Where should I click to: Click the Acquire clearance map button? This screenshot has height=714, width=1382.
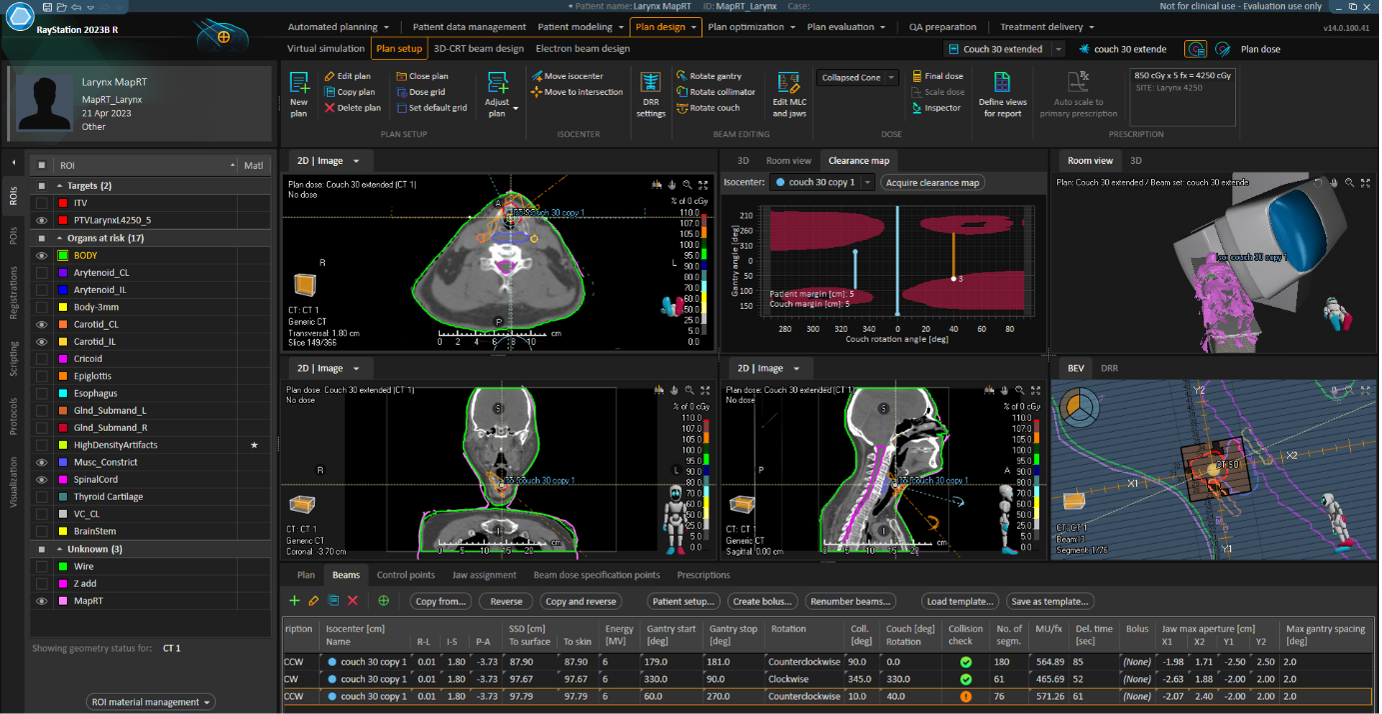[932, 182]
